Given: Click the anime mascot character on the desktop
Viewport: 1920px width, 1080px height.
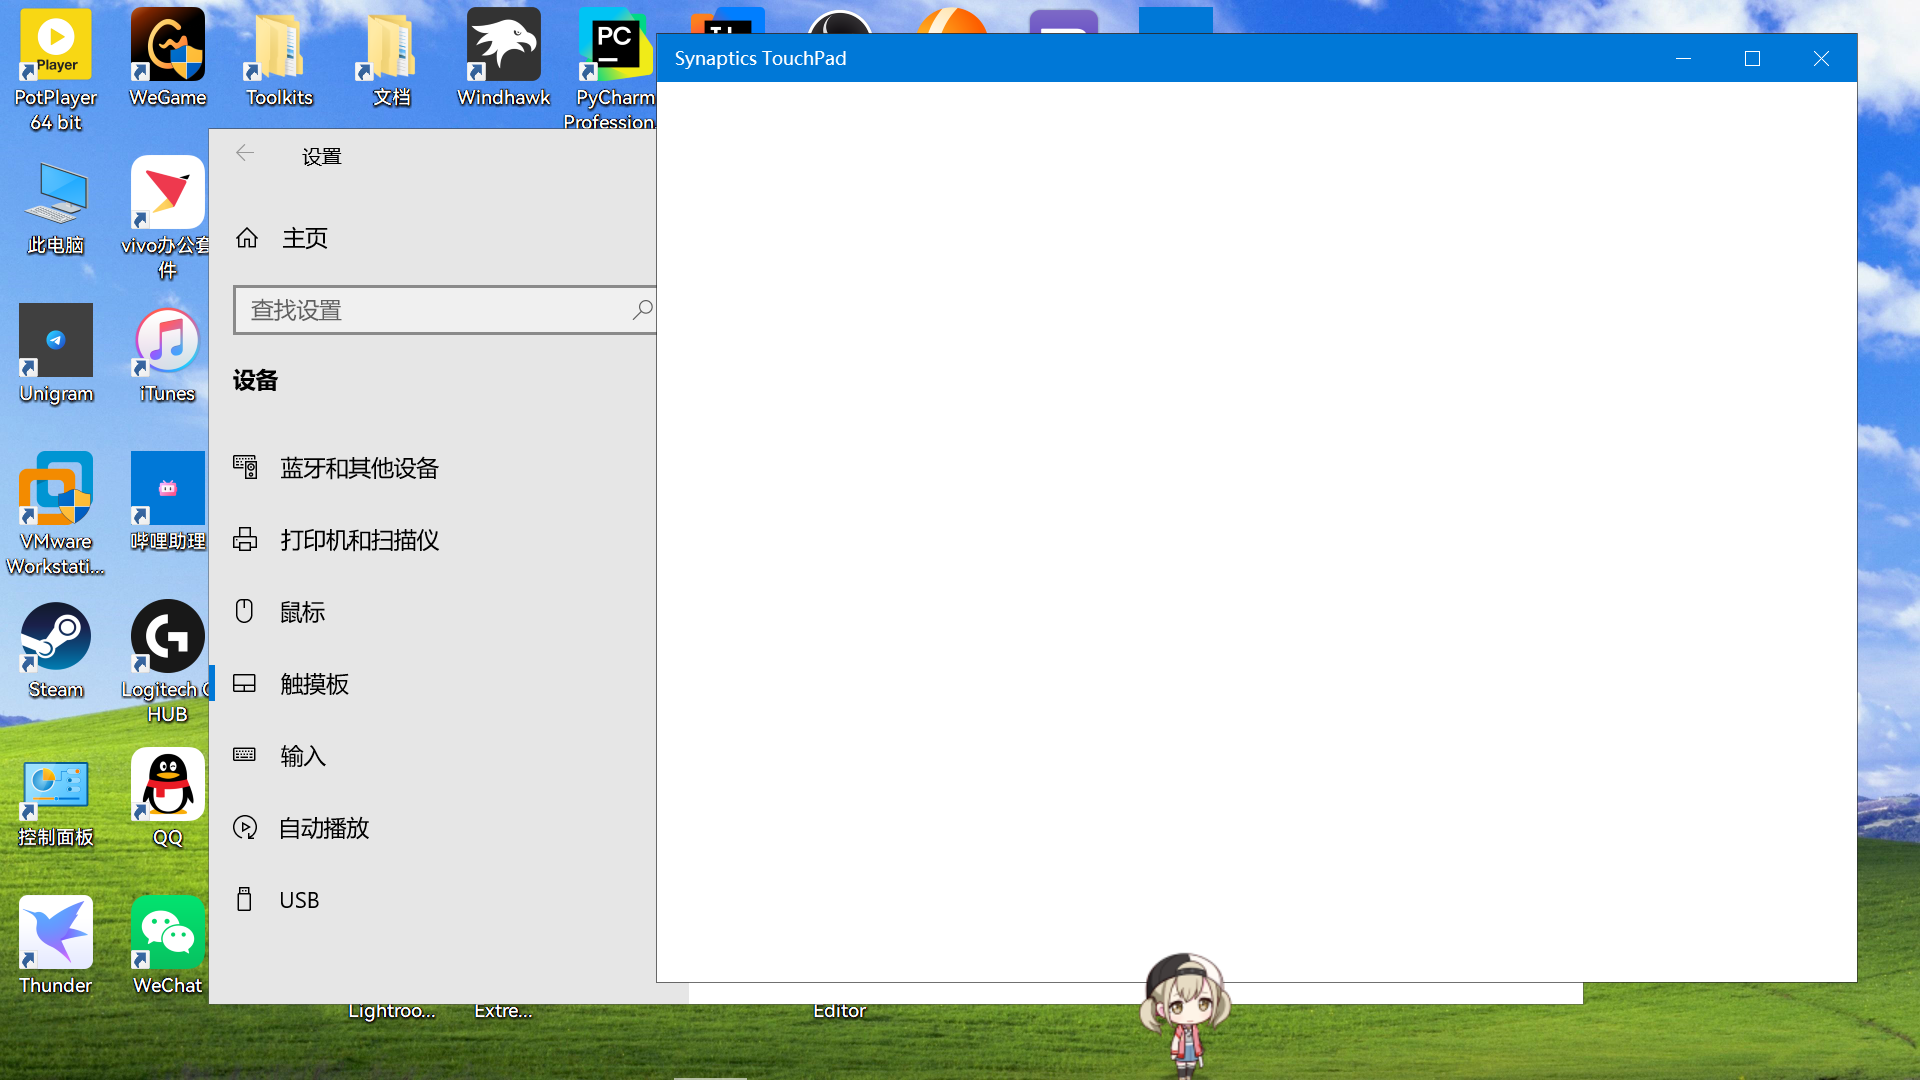Looking at the screenshot, I should tap(1184, 1014).
